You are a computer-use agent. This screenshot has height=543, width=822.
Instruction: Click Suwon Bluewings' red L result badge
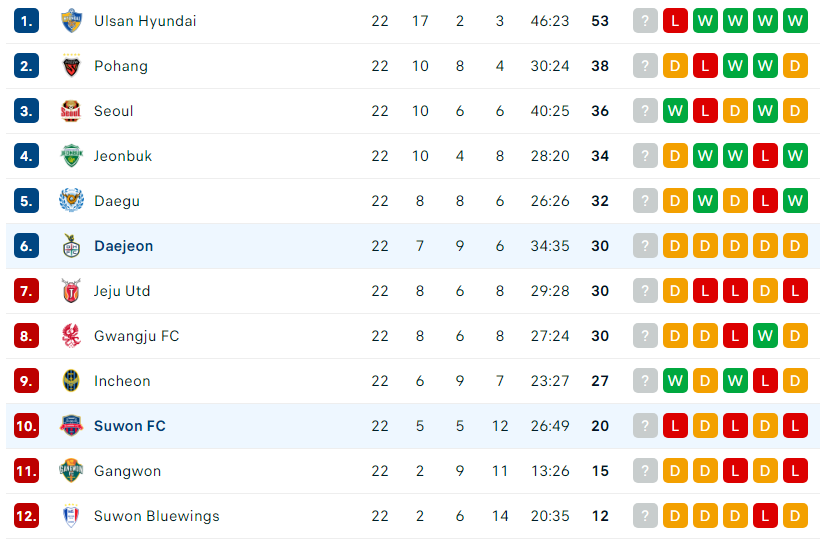tap(765, 516)
